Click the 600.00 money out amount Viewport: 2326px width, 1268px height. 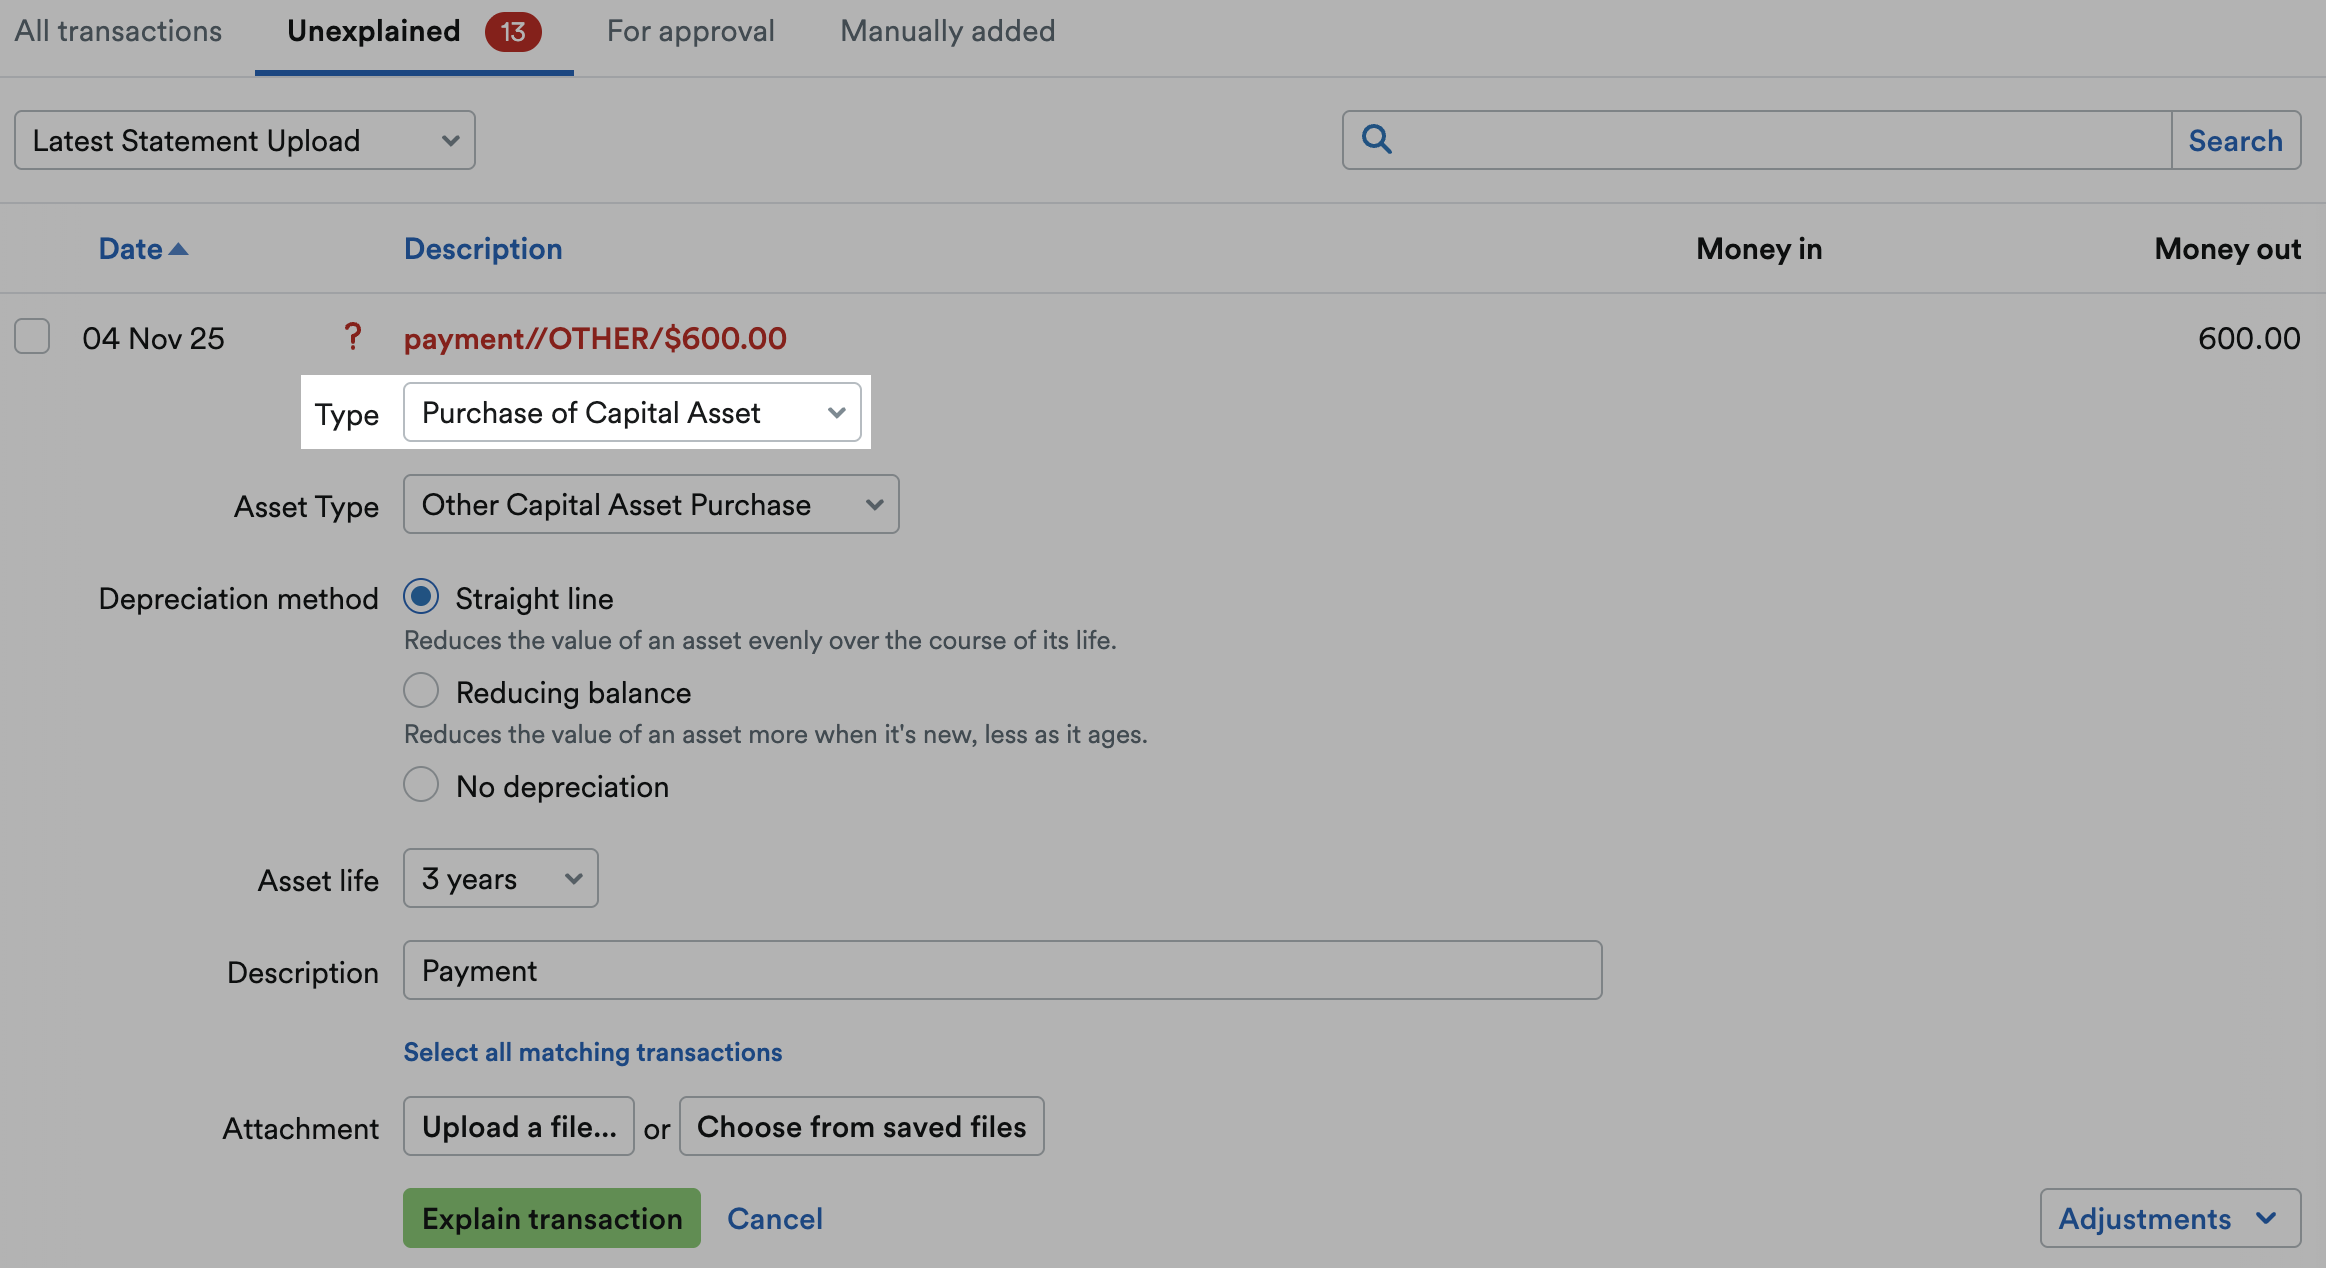(2249, 338)
